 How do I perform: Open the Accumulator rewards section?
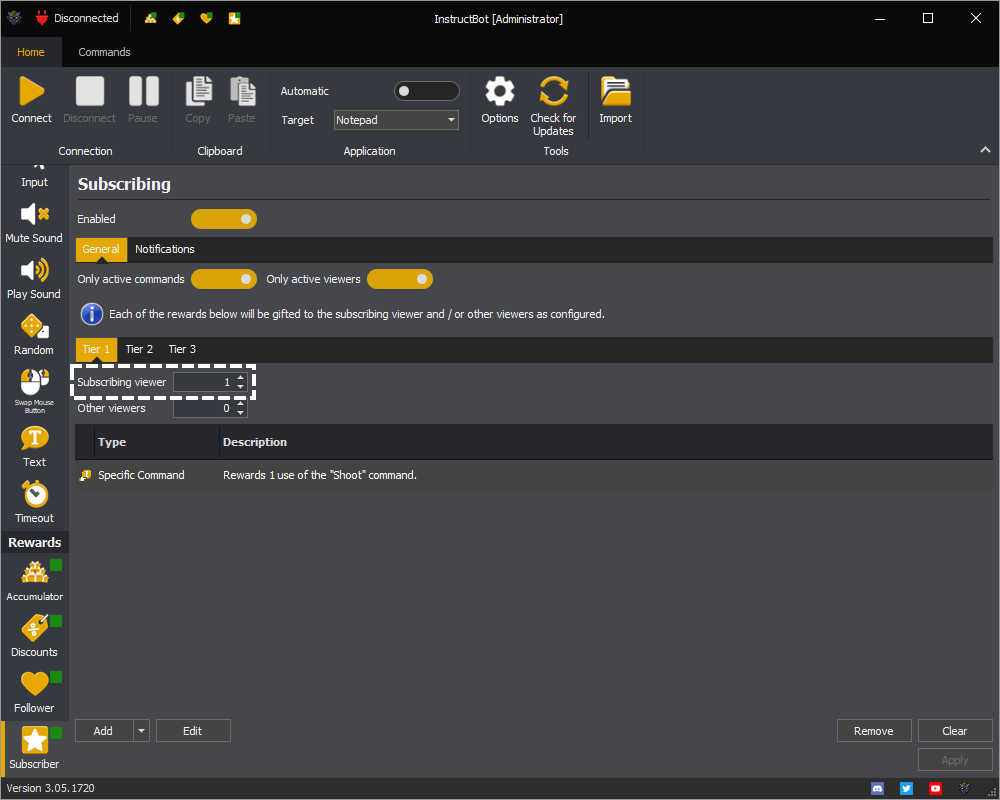coord(34,581)
